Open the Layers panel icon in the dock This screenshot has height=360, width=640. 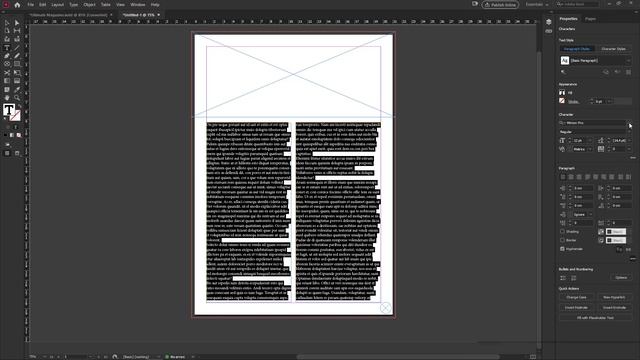tap(549, 22)
